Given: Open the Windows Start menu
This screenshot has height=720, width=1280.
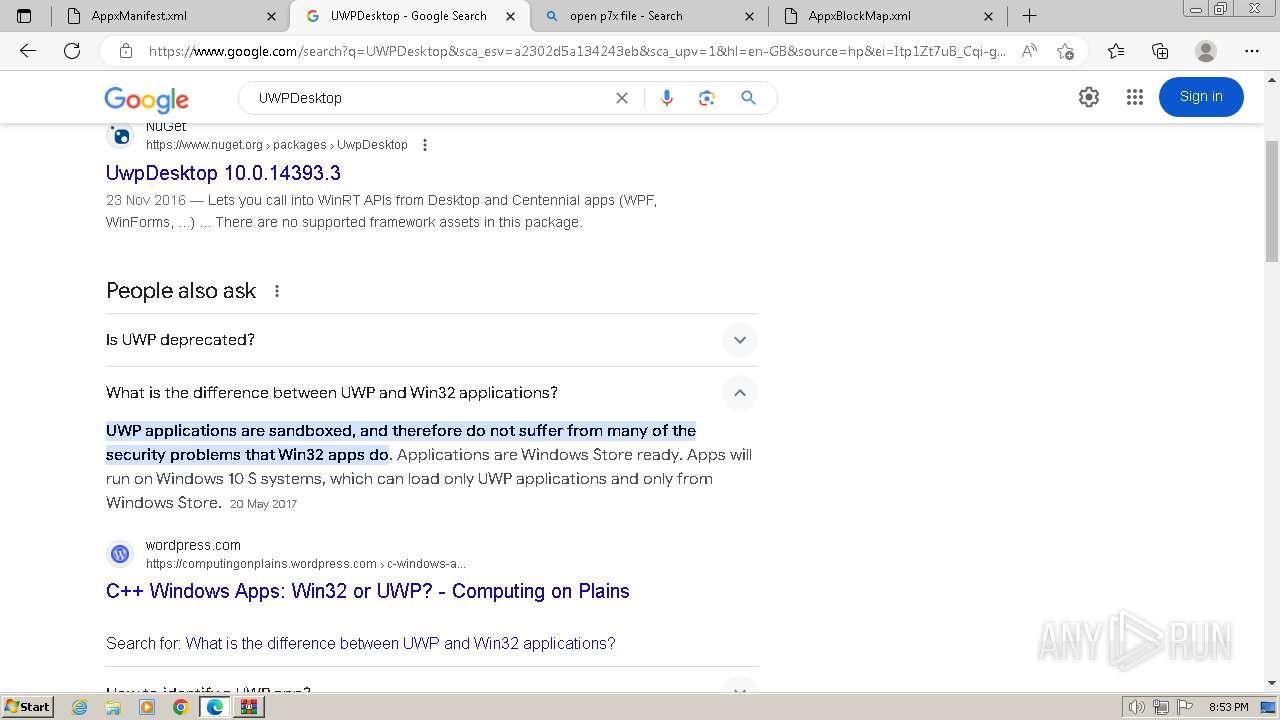Looking at the screenshot, I should 27,707.
